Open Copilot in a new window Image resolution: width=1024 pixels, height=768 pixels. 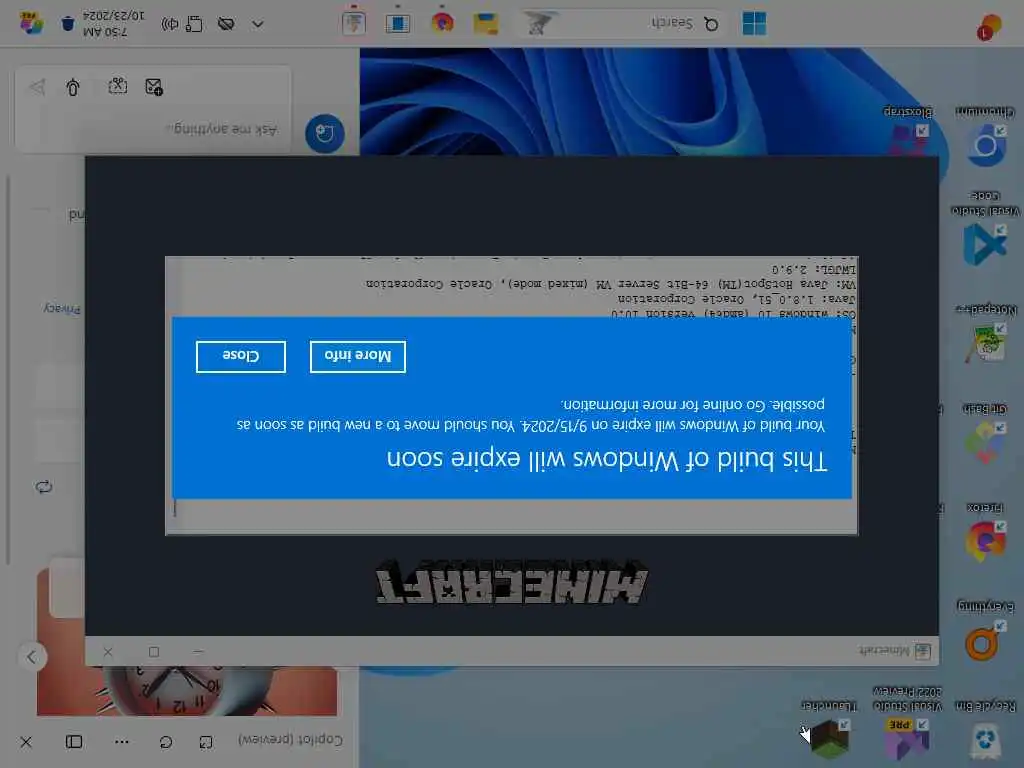pos(206,742)
